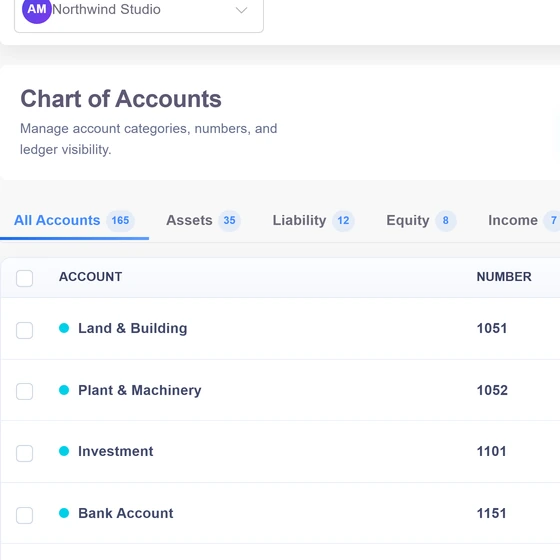The image size is (560, 560).
Task: Open the Plant & Machinery account
Action: click(x=140, y=390)
